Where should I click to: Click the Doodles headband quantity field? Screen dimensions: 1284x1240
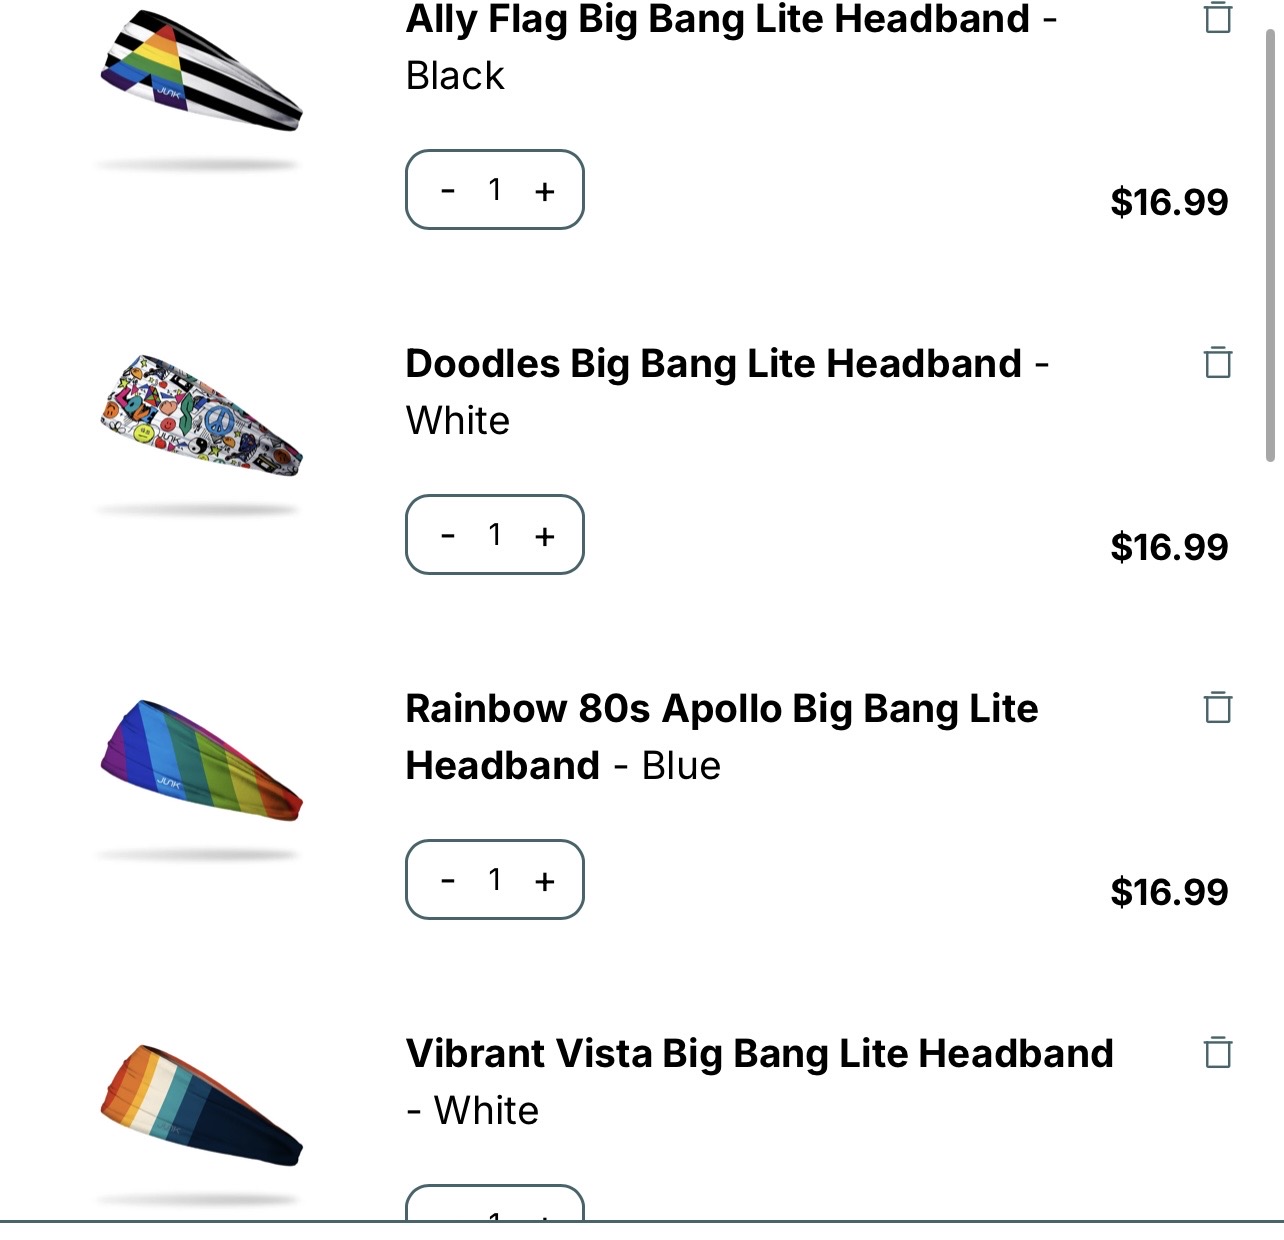pyautogui.click(x=495, y=535)
